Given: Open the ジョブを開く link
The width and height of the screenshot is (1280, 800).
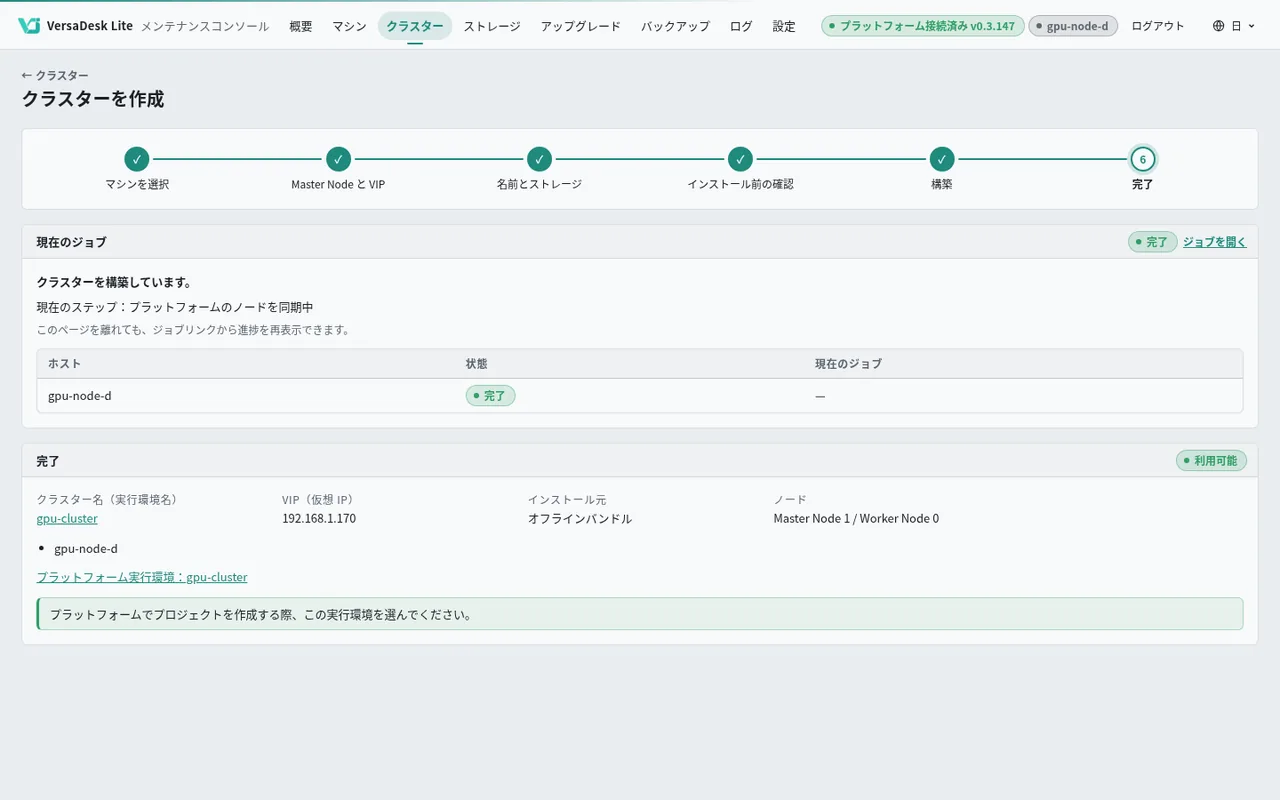Looking at the screenshot, I should click(x=1215, y=242).
